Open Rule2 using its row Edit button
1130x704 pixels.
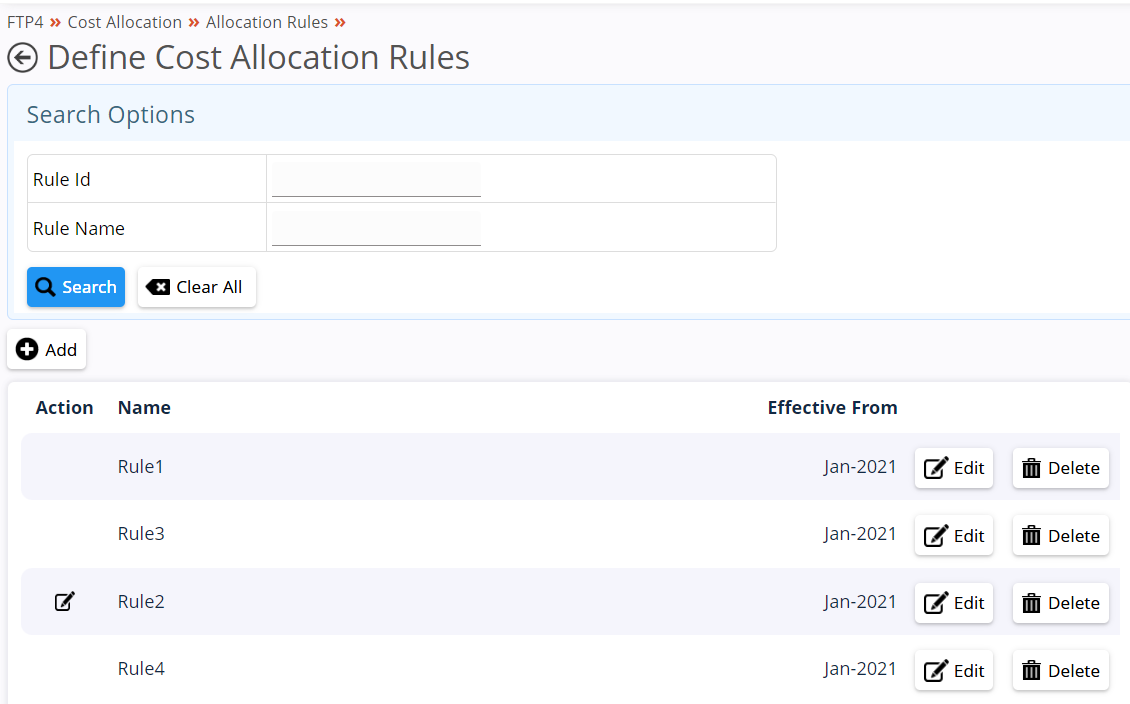954,603
